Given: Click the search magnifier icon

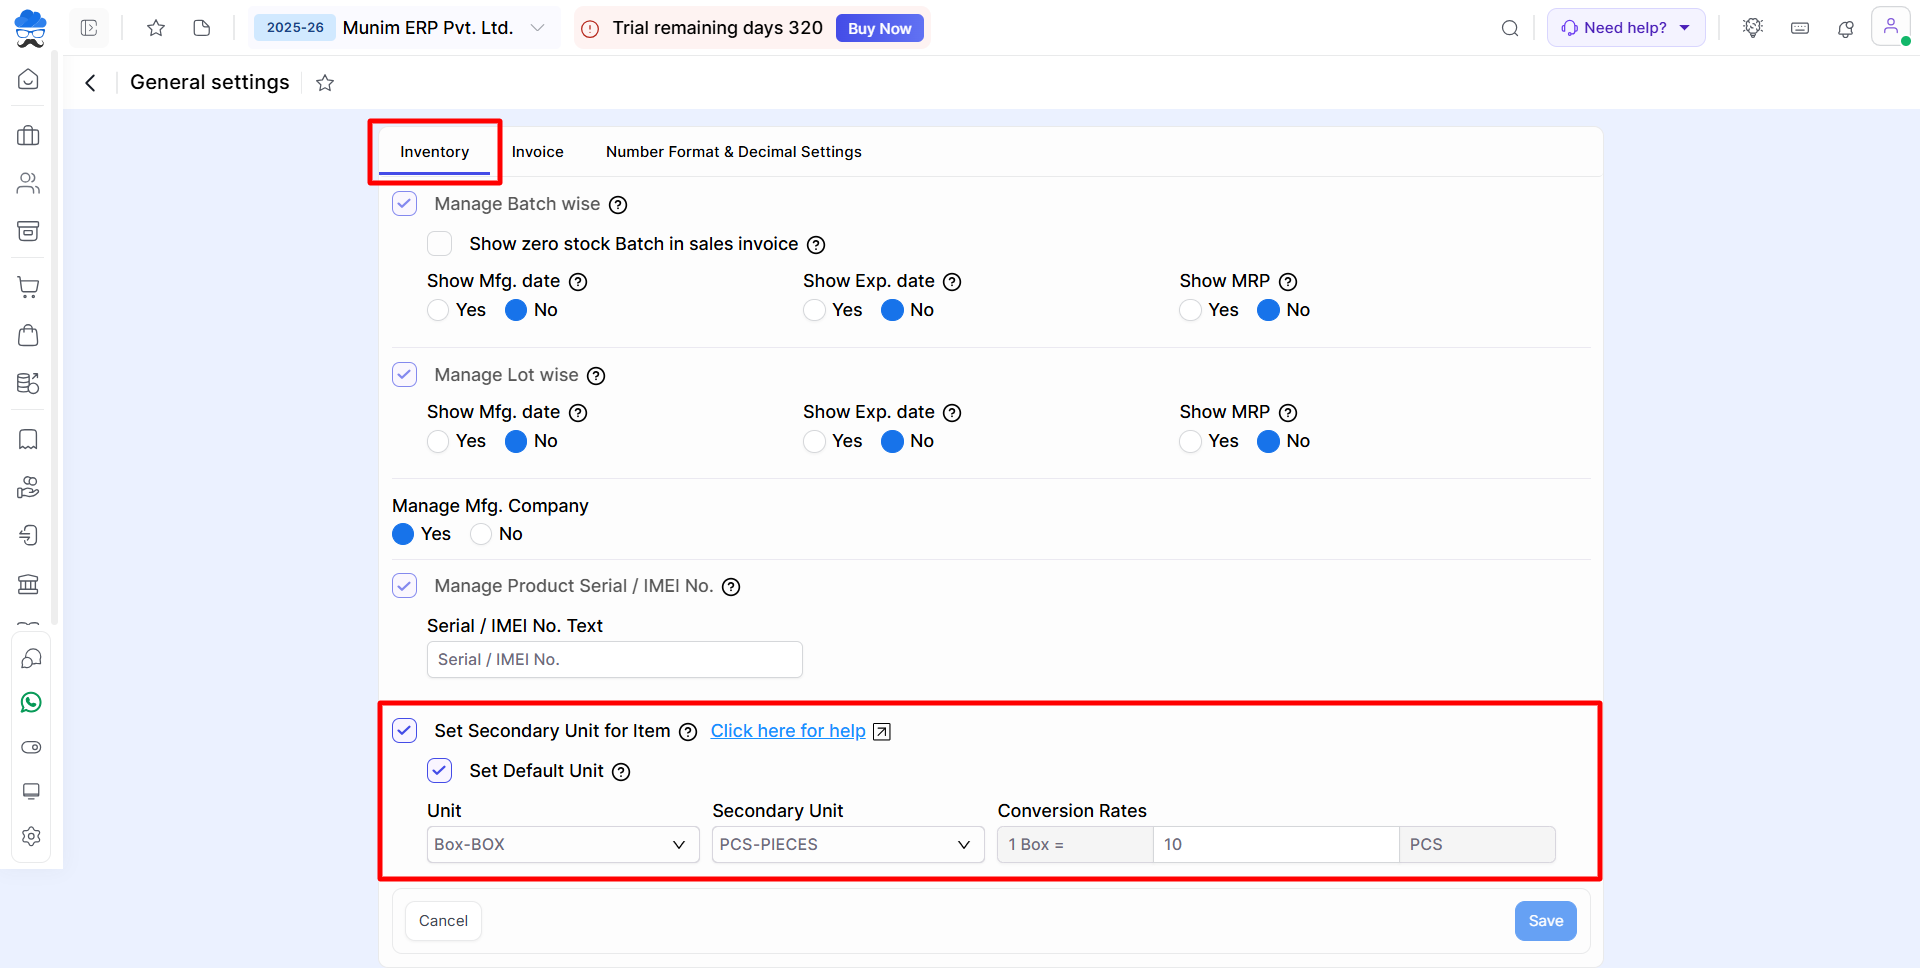Looking at the screenshot, I should [x=1510, y=28].
